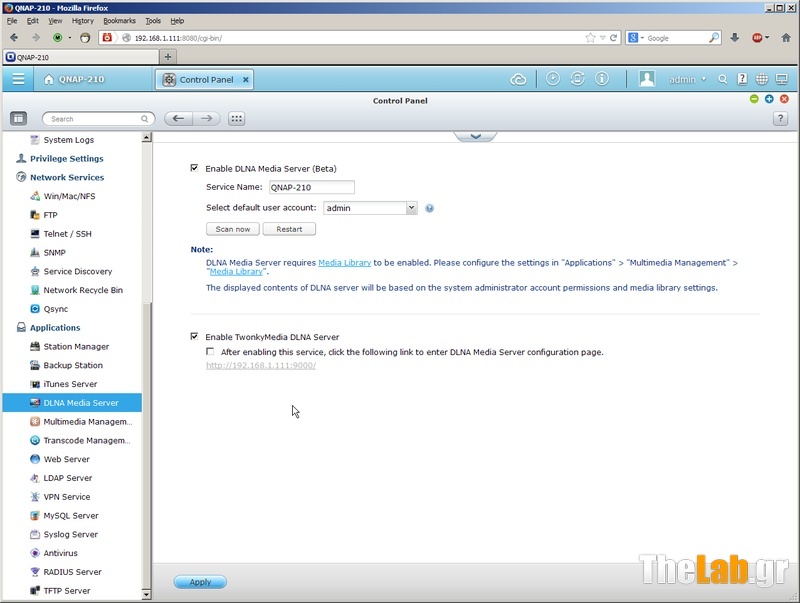This screenshot has width=800, height=603.
Task: Toggle Enable TwonkyMedia DLNA Server checkbox
Action: pyautogui.click(x=194, y=336)
